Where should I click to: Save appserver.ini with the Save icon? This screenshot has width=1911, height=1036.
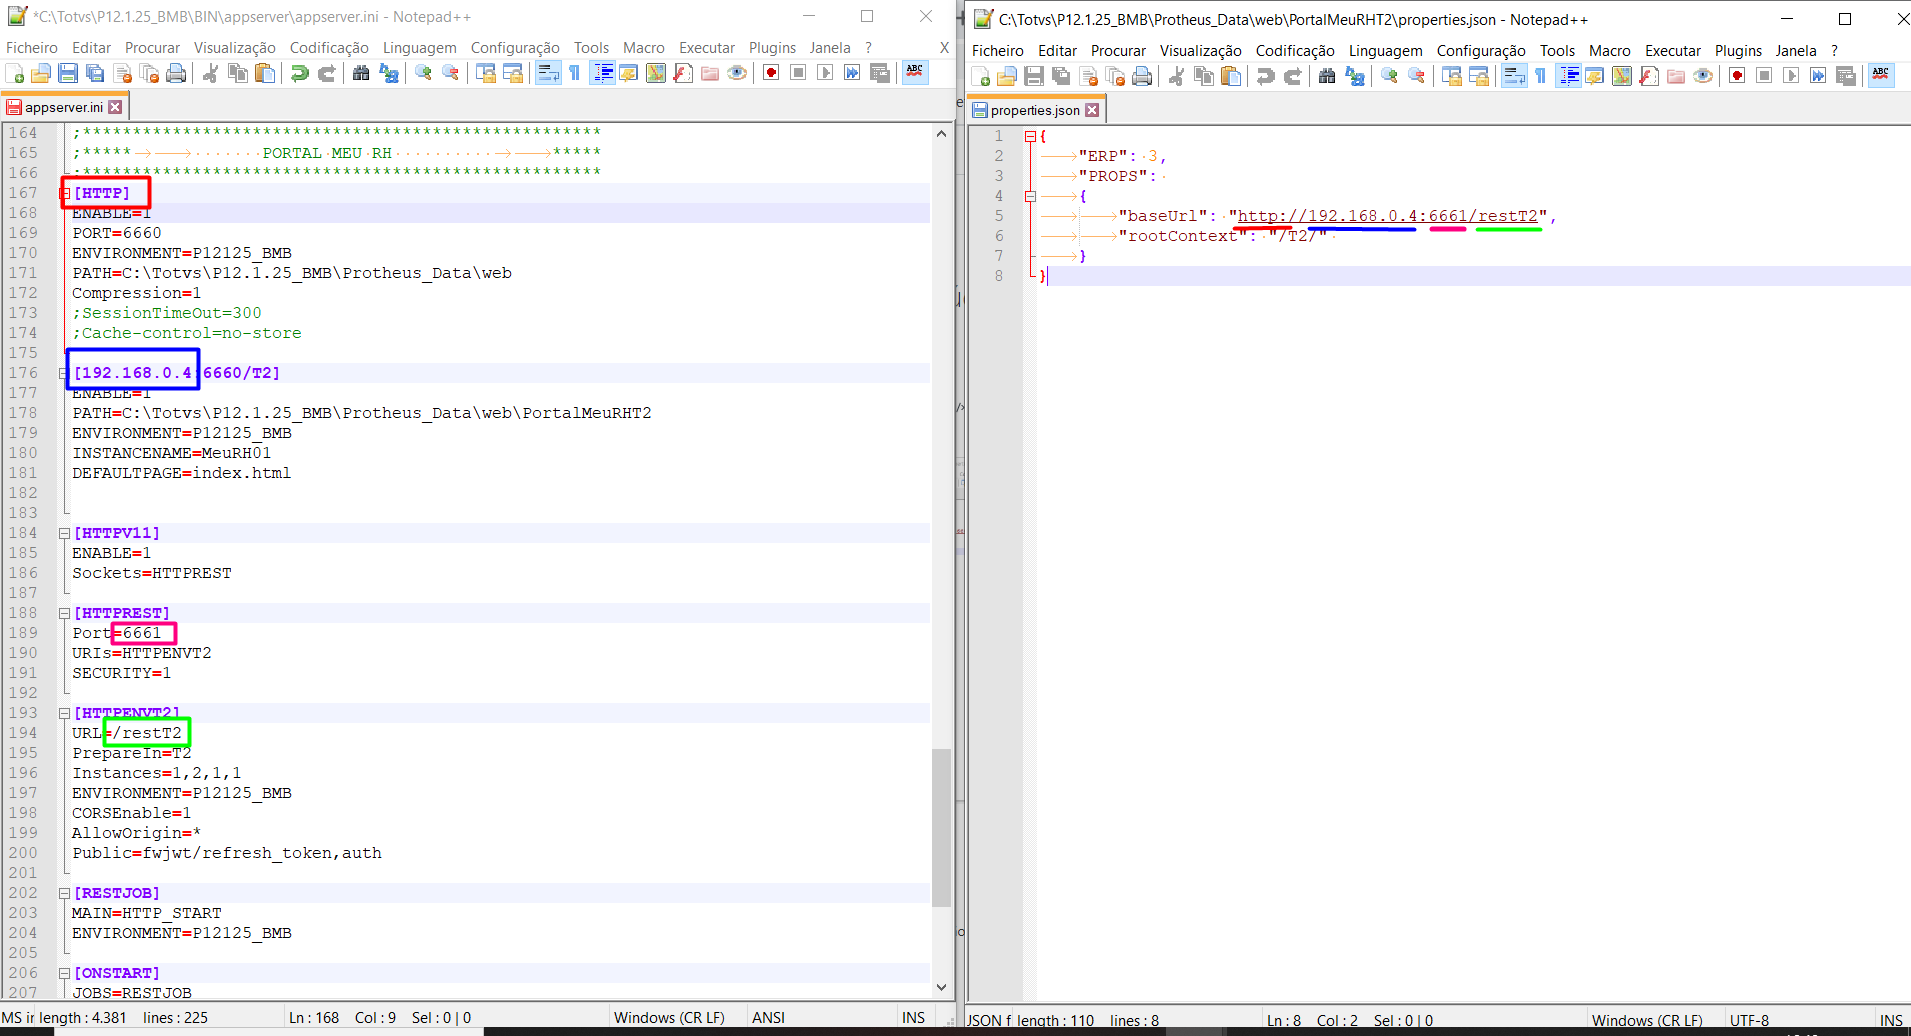tap(68, 73)
